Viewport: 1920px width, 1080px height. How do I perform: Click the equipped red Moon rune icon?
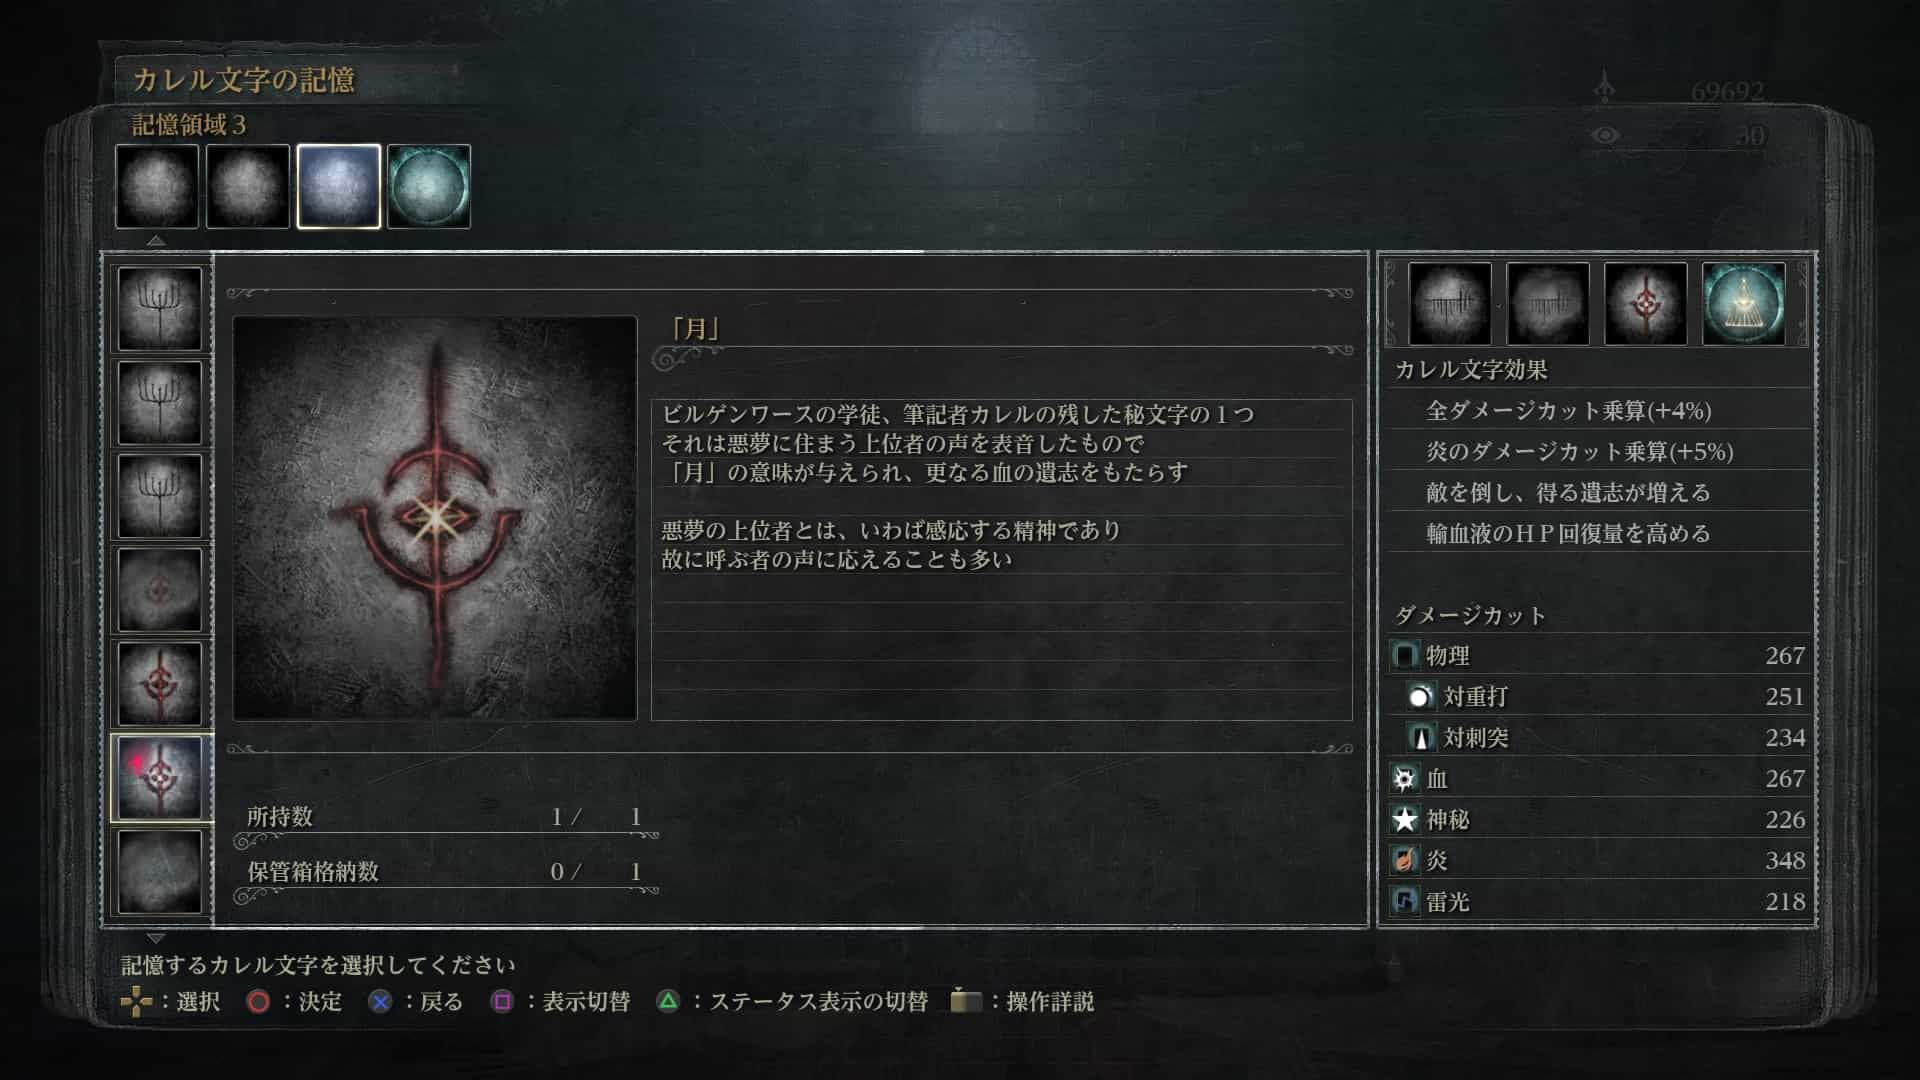tap(1645, 304)
